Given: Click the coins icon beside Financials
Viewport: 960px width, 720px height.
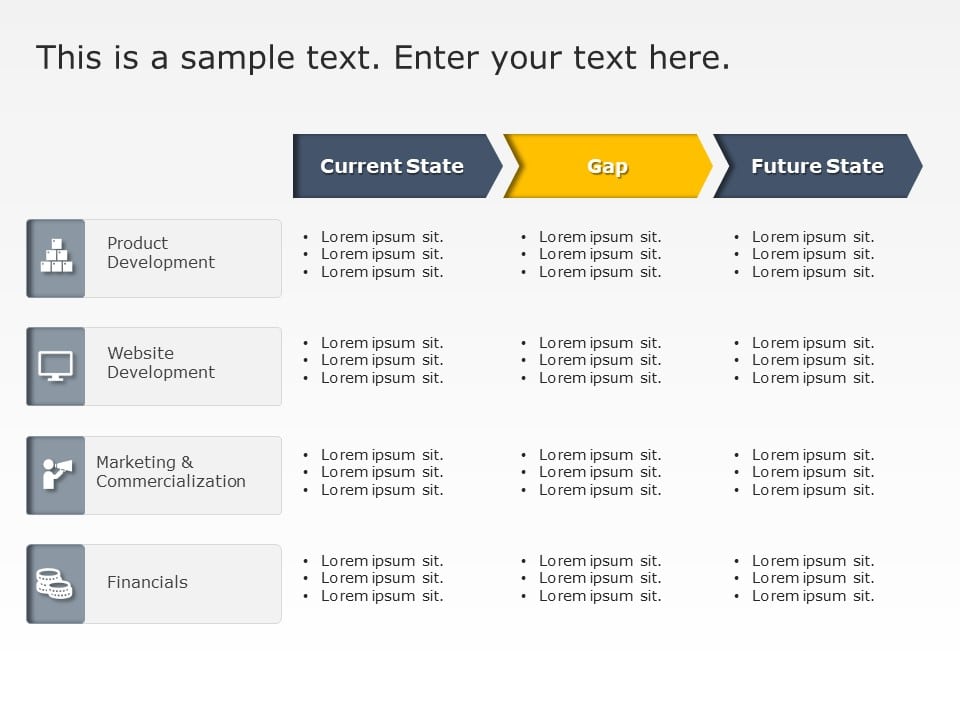Looking at the screenshot, I should coord(56,583).
